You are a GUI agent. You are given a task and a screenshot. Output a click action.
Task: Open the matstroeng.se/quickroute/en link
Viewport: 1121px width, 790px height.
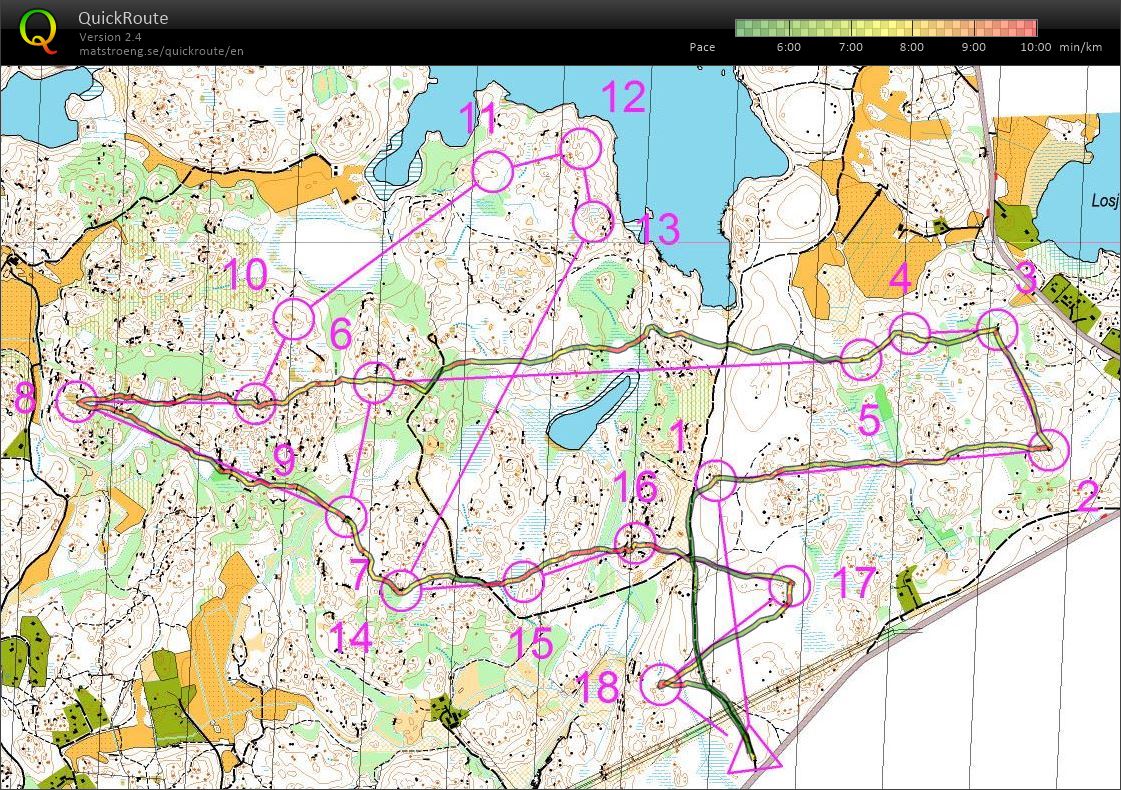click(x=161, y=51)
